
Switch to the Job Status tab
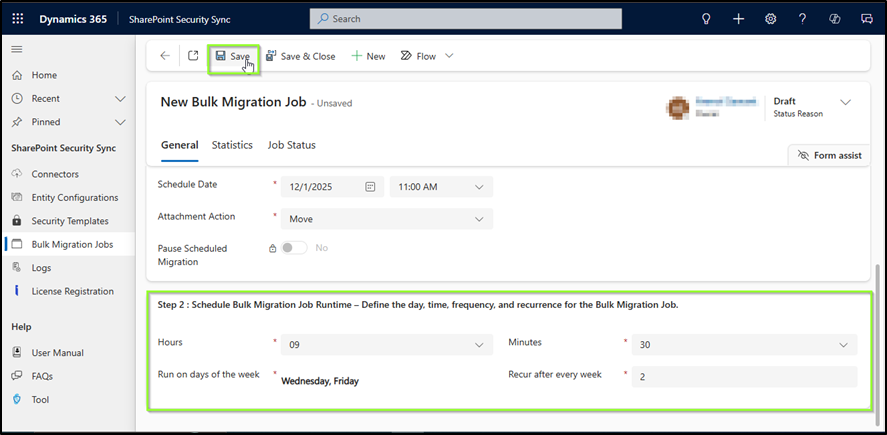291,145
